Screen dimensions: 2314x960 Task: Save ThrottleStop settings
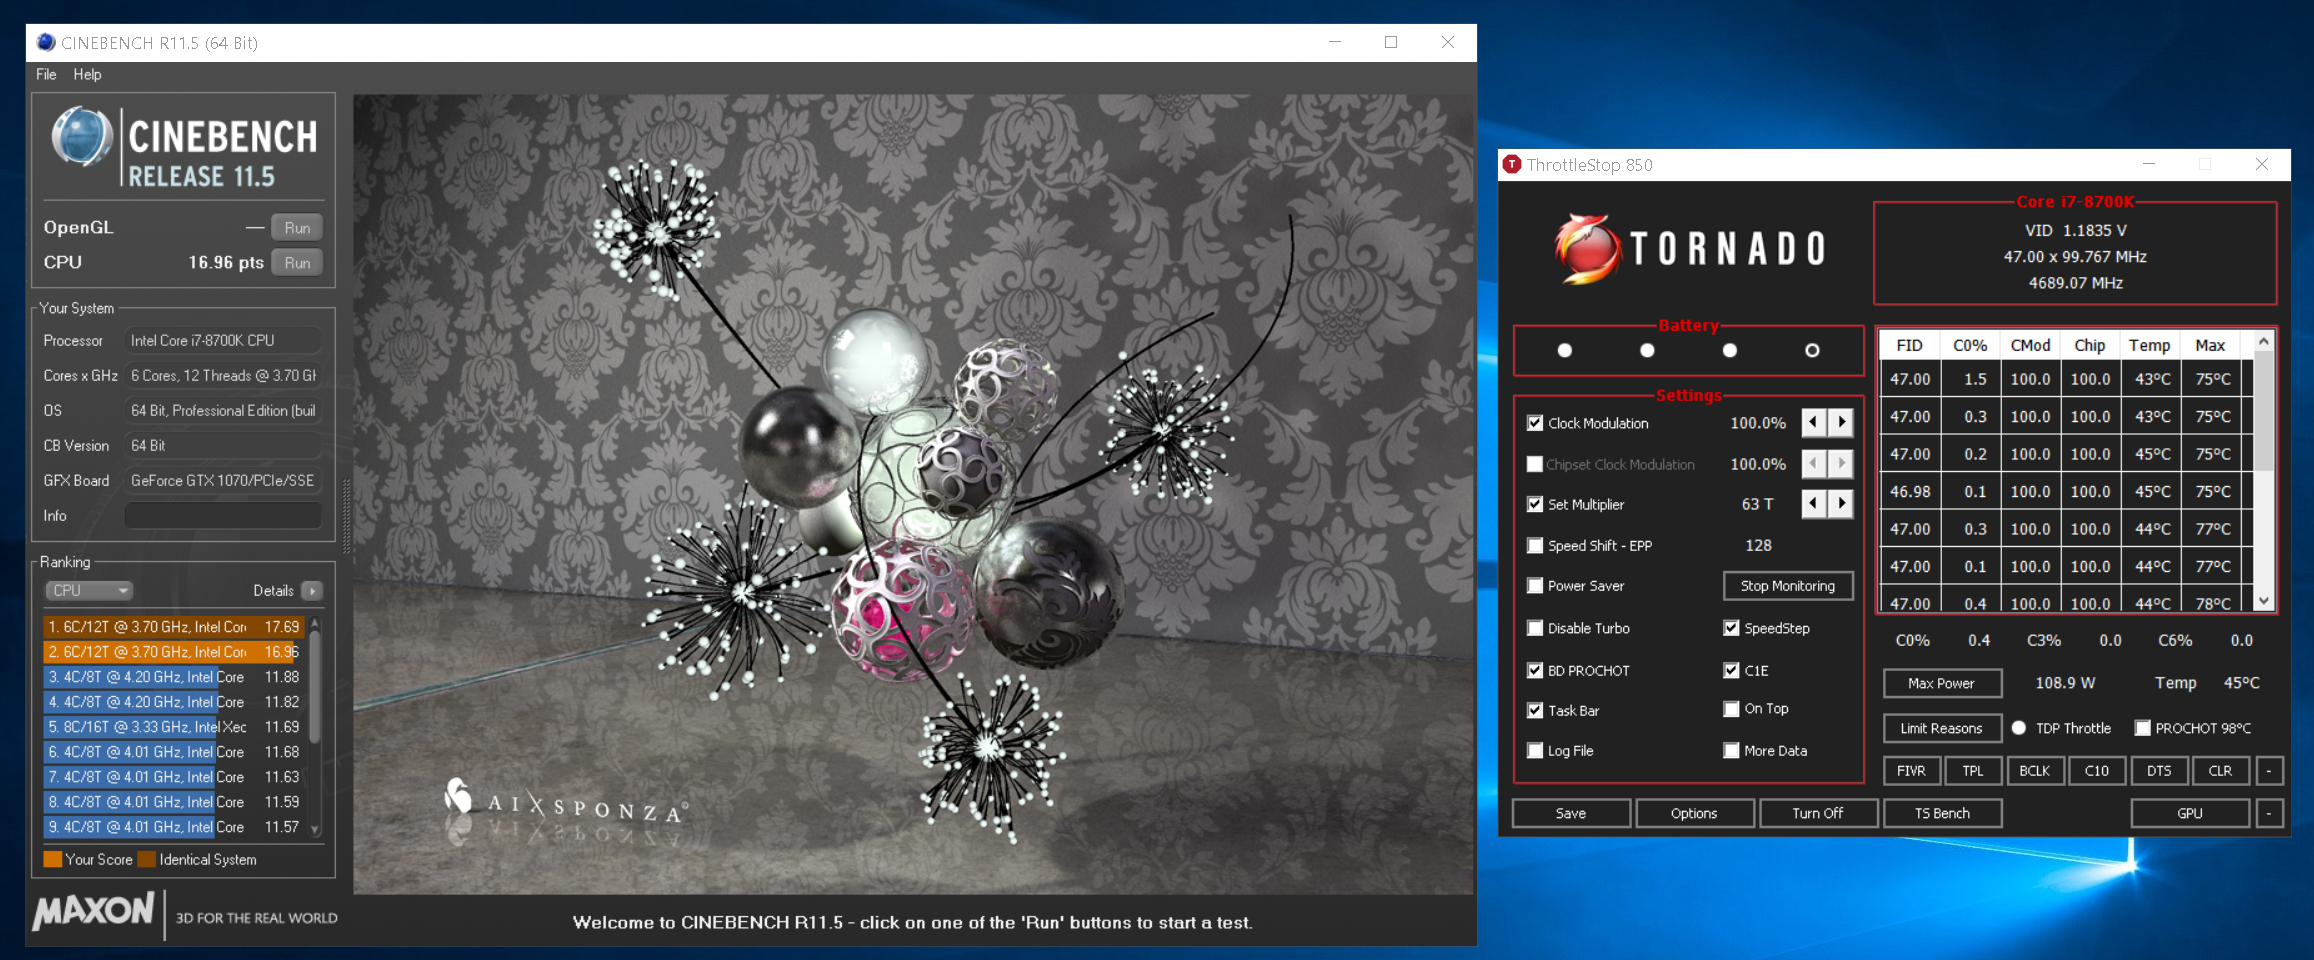coord(1571,813)
